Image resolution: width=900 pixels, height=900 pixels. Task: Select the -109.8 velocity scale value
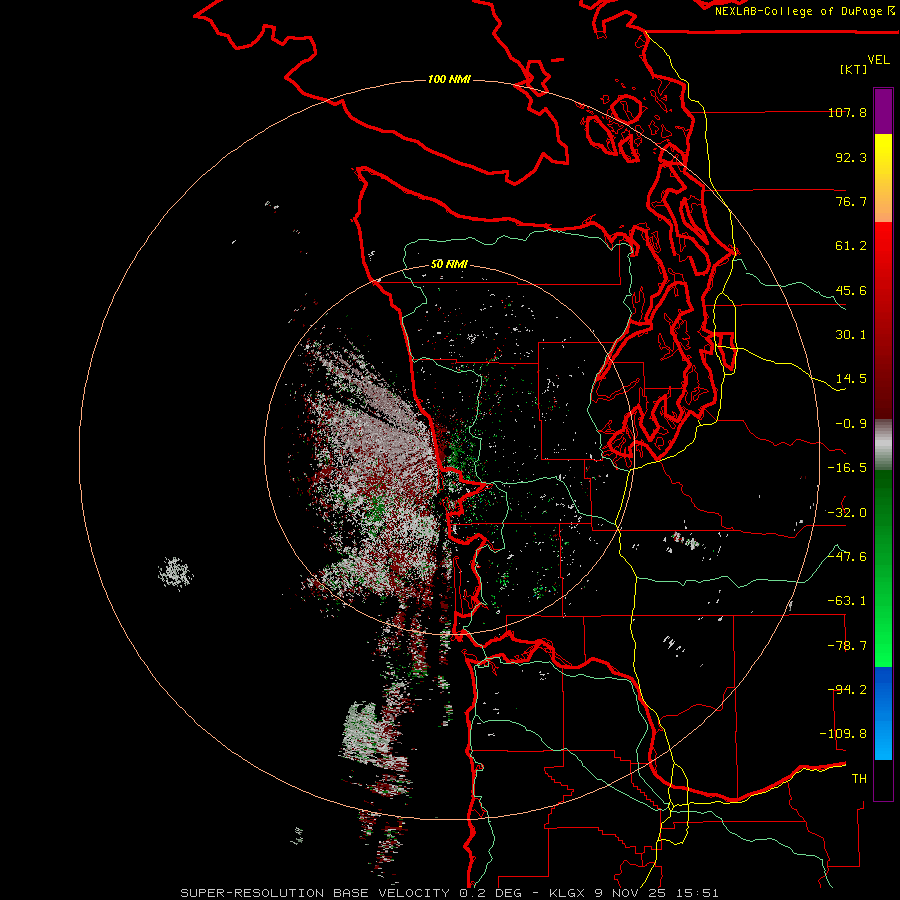[843, 734]
